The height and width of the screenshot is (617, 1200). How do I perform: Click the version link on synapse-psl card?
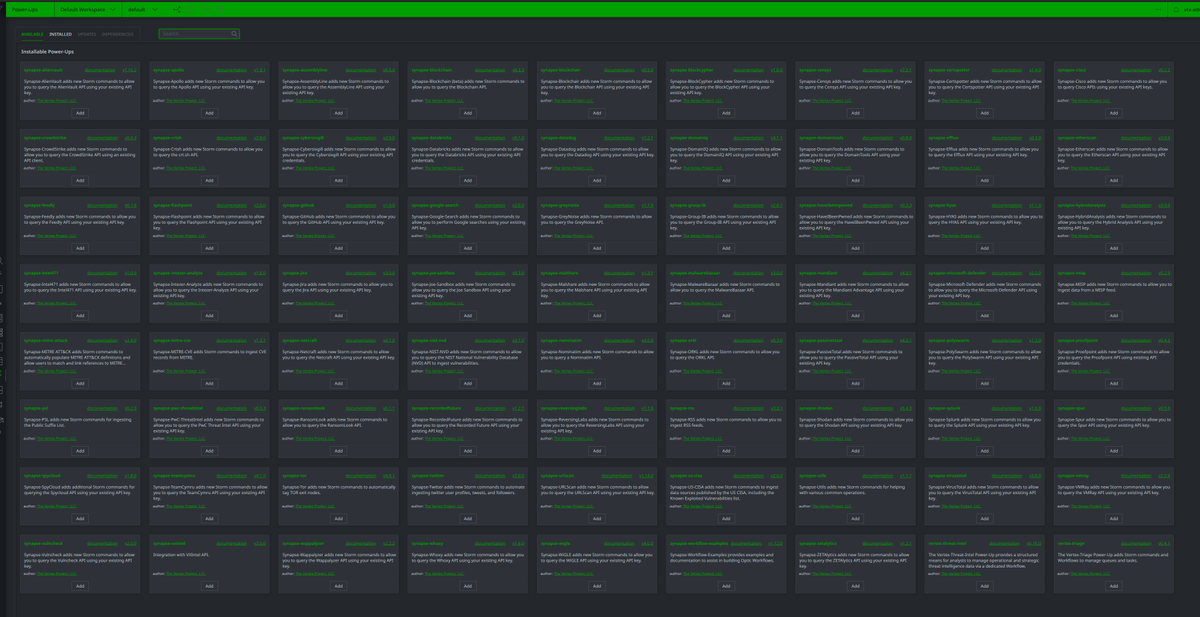(130, 408)
